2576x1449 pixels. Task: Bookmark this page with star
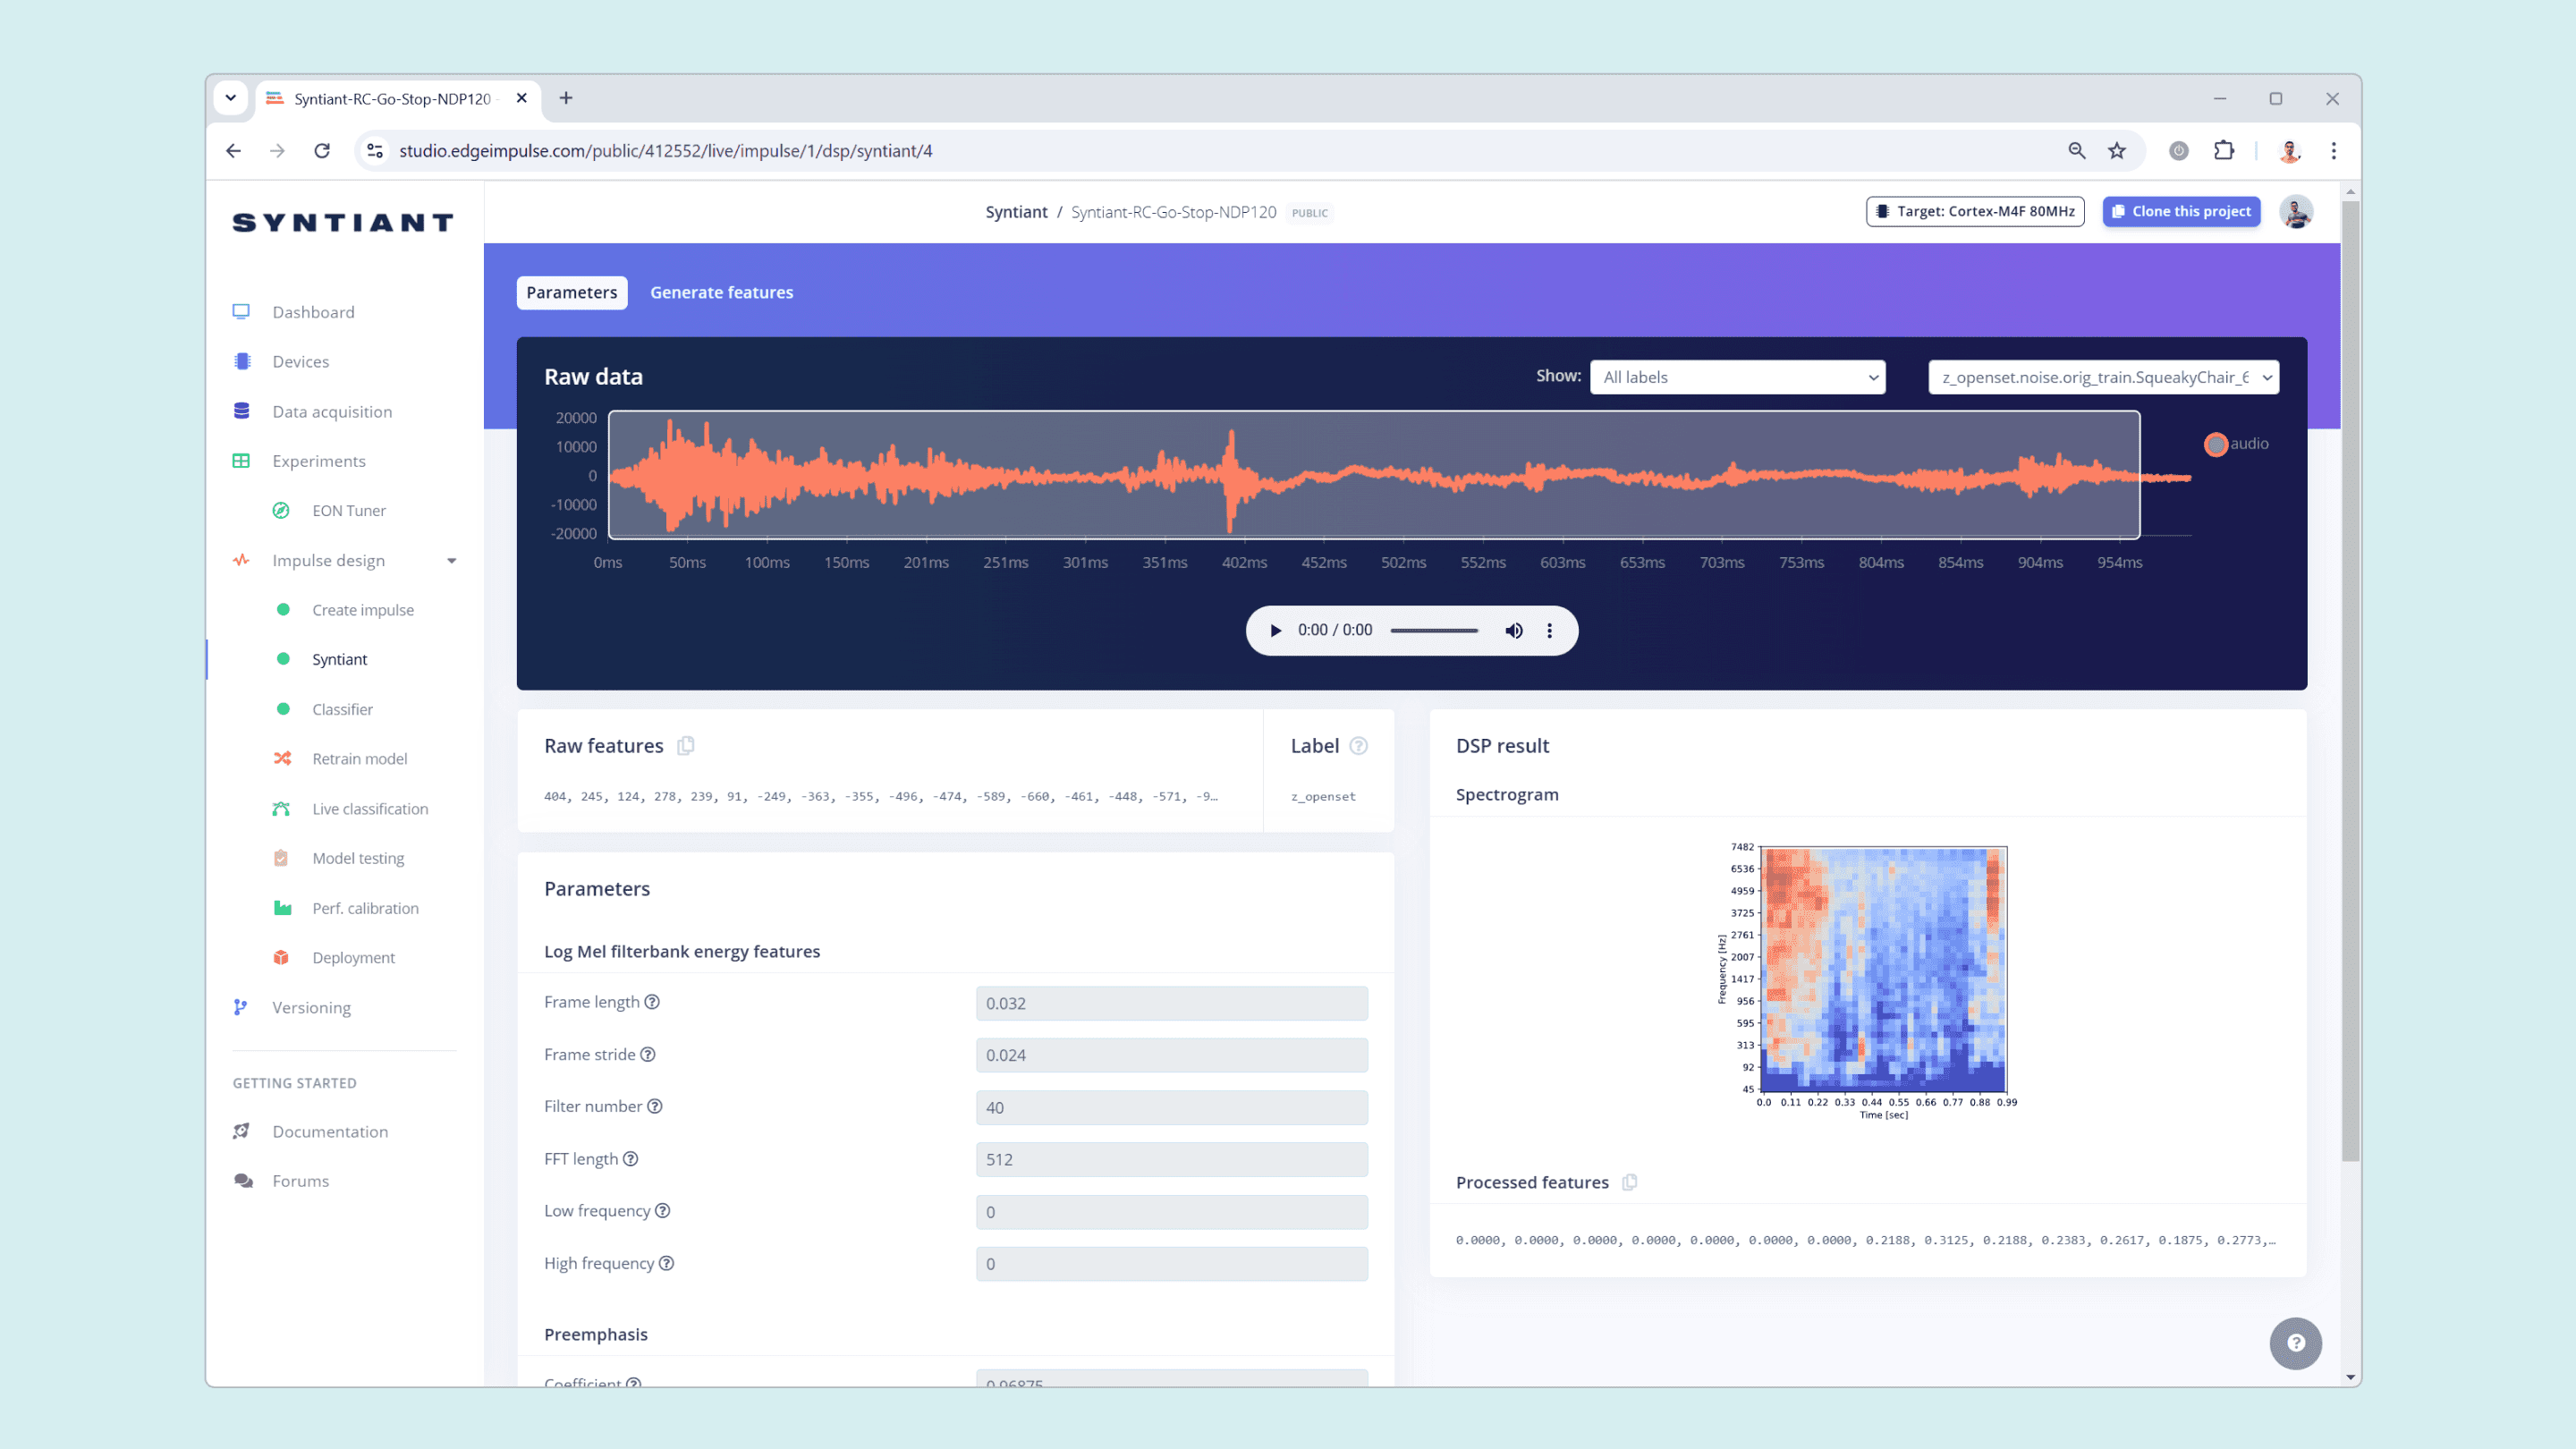[2117, 151]
